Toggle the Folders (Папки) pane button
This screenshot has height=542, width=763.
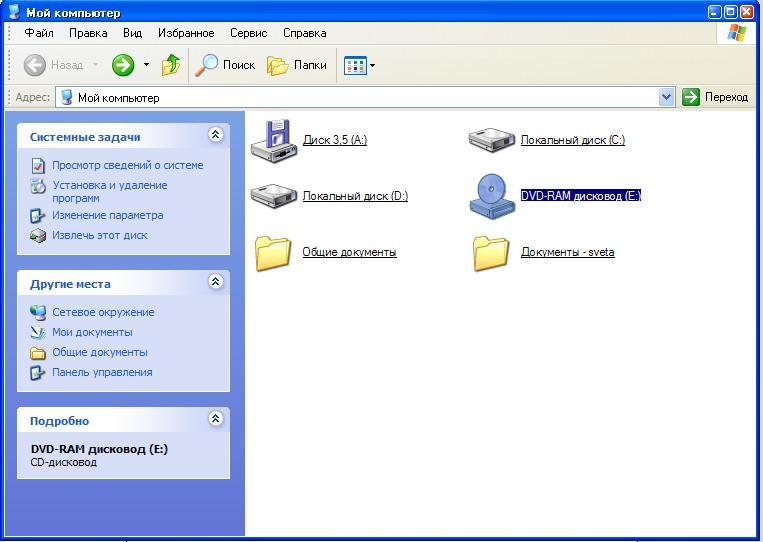(x=297, y=65)
